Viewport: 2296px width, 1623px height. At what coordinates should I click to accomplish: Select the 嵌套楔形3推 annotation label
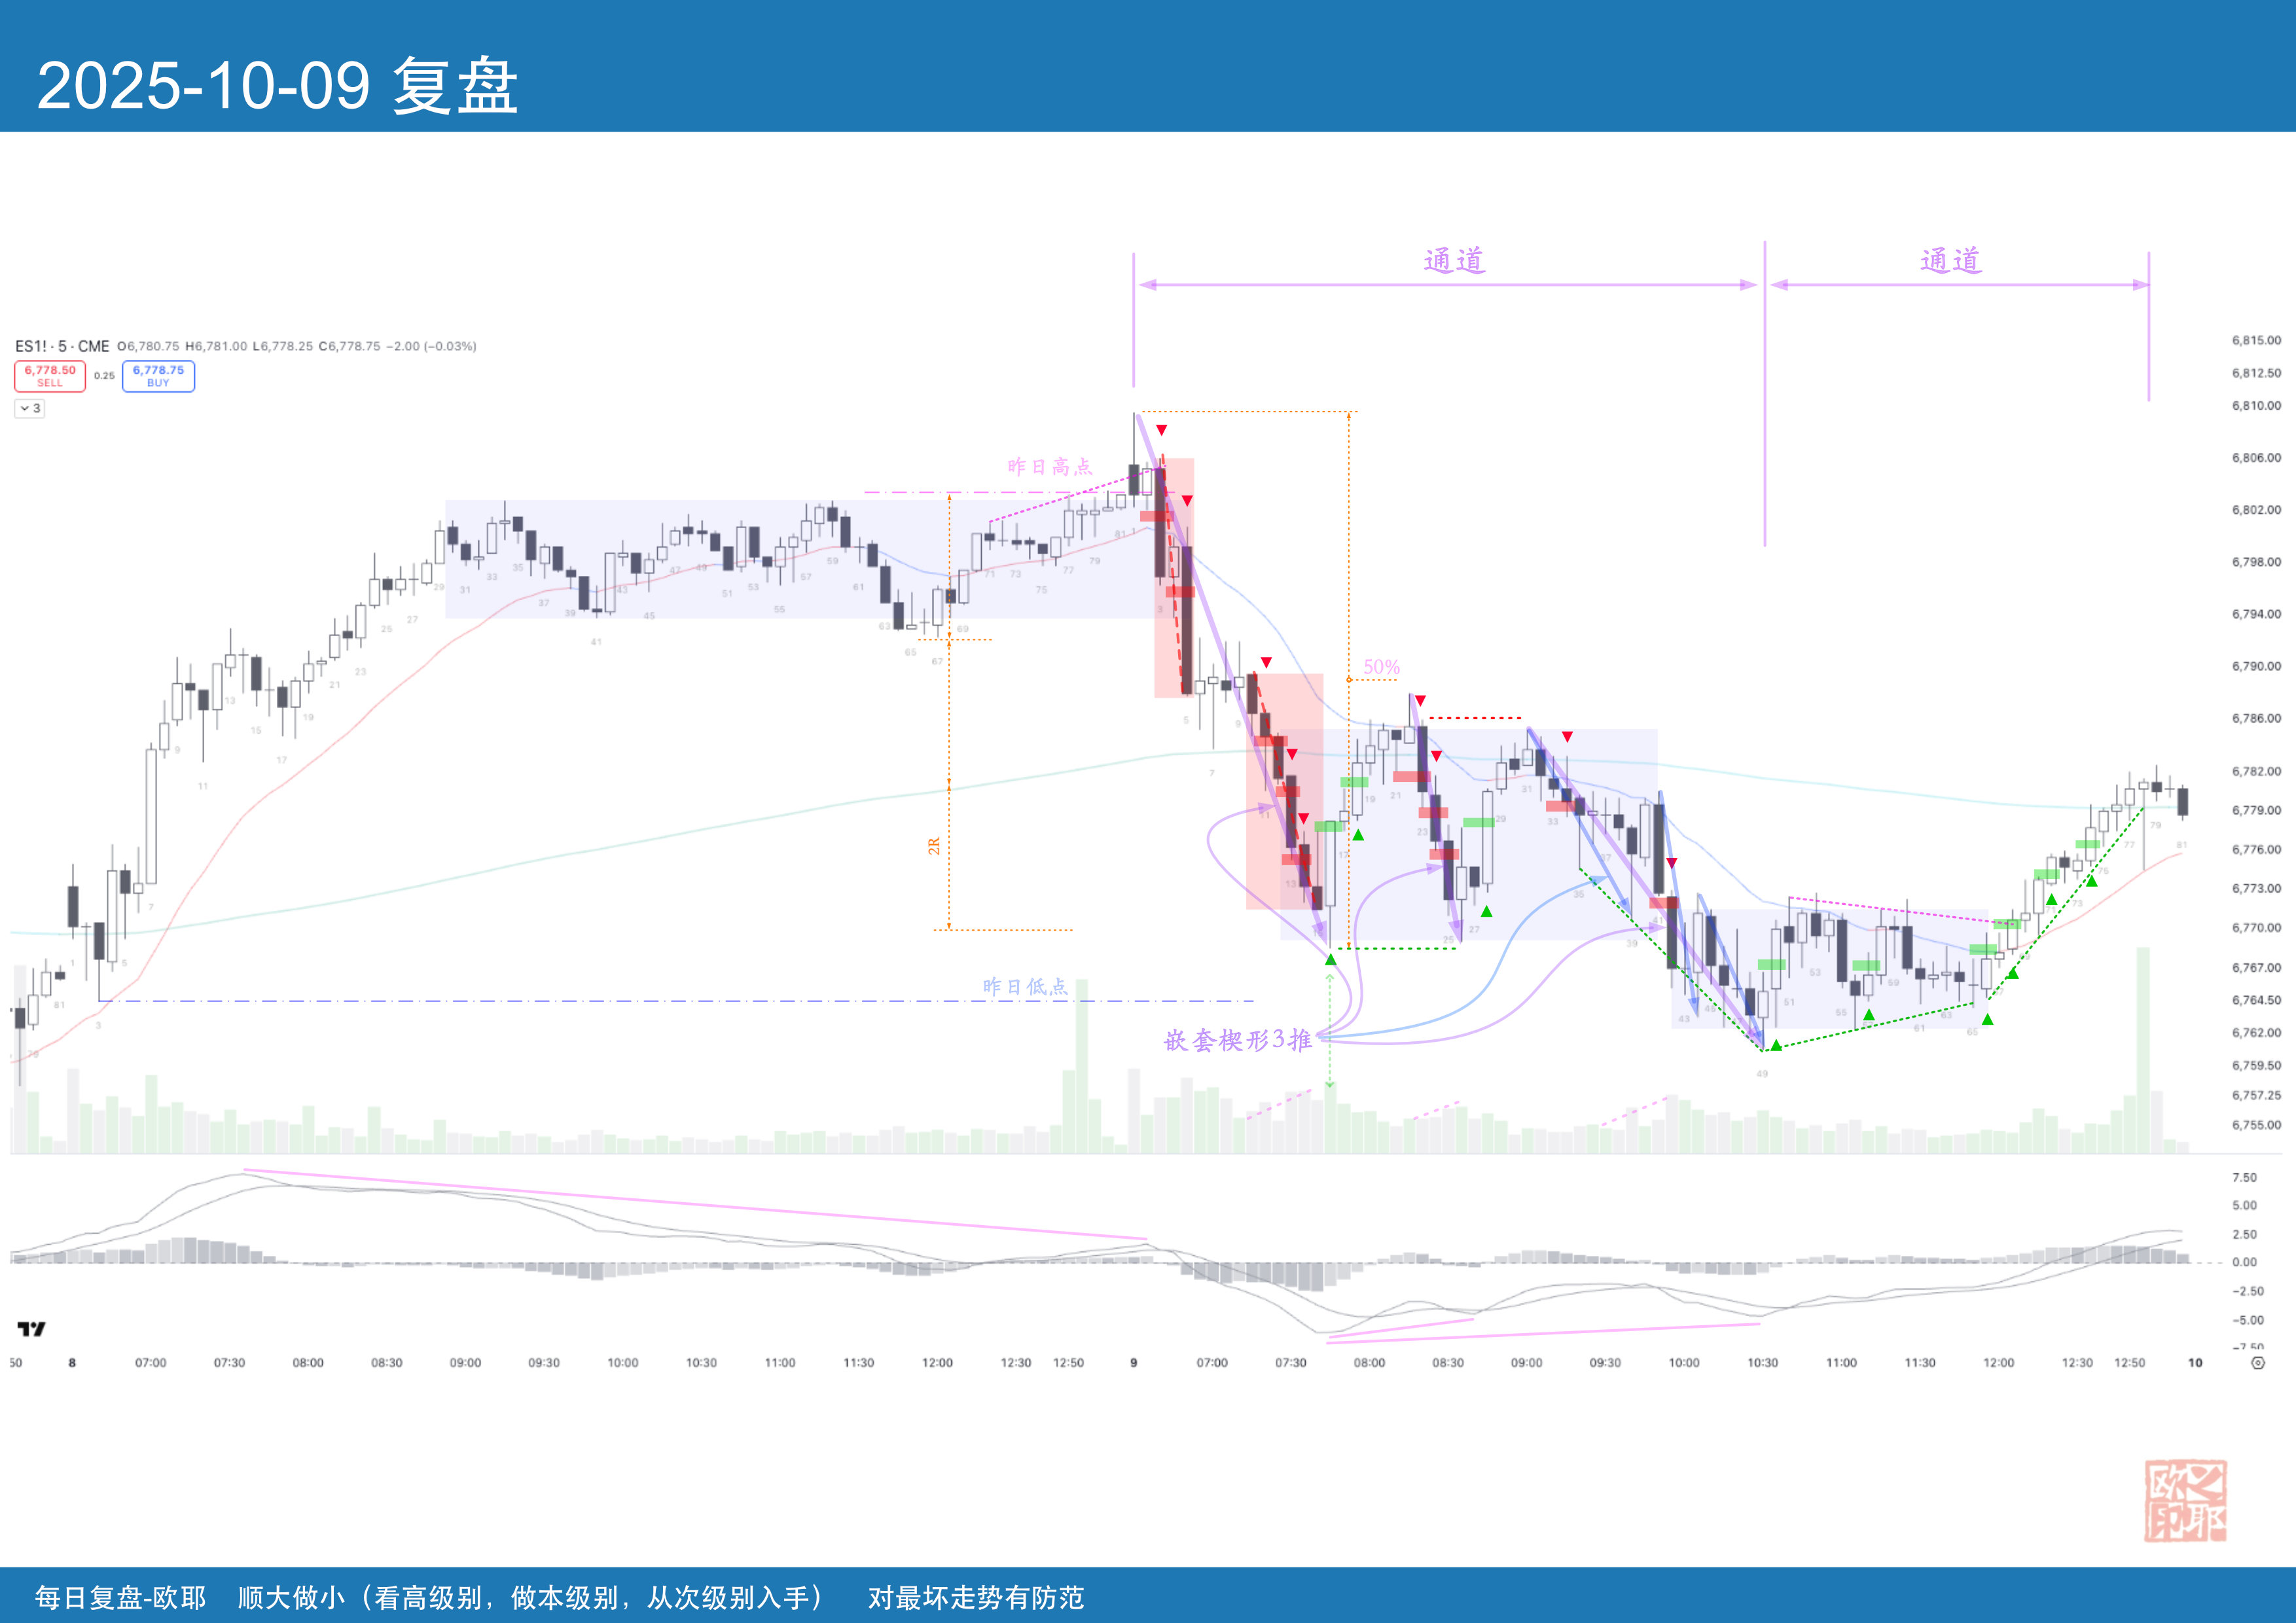[1237, 1040]
